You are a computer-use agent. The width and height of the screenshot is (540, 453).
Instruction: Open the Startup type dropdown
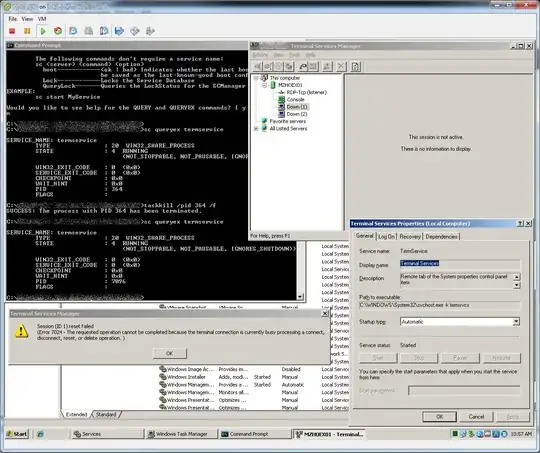516,322
